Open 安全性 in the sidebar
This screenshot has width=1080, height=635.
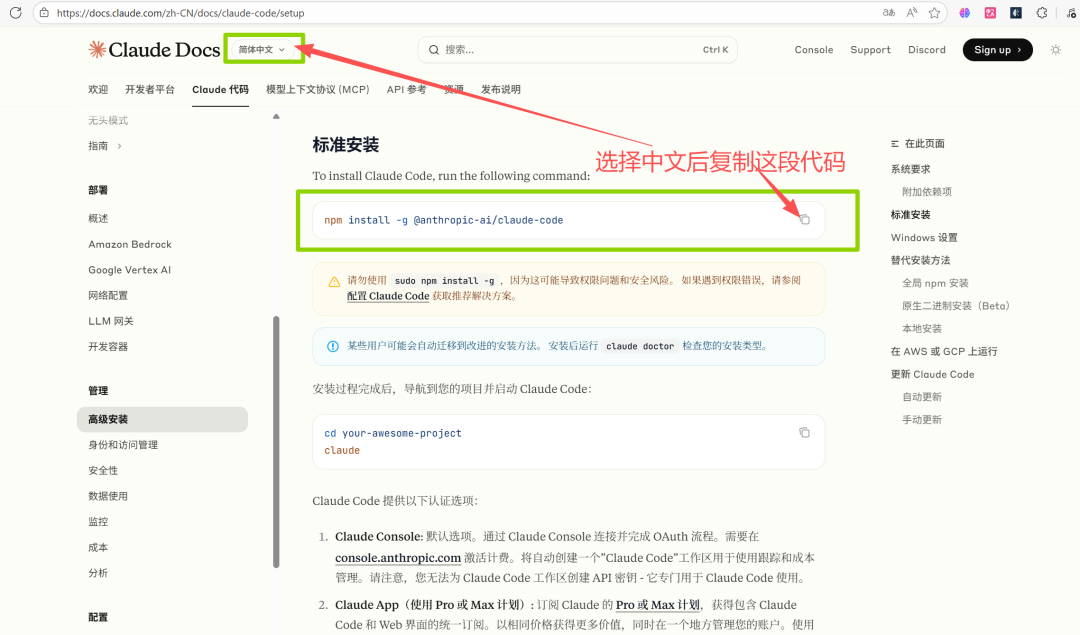point(103,470)
